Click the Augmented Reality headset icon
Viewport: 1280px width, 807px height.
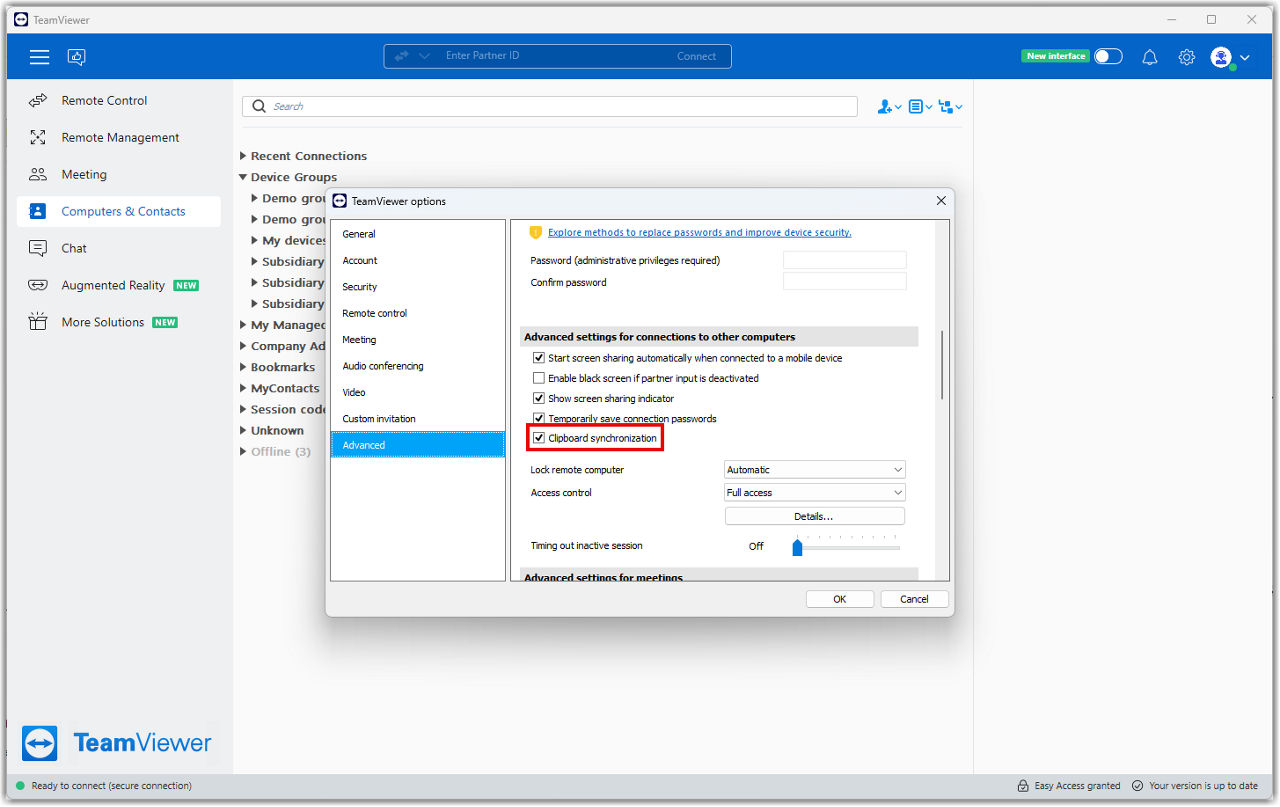(x=38, y=285)
